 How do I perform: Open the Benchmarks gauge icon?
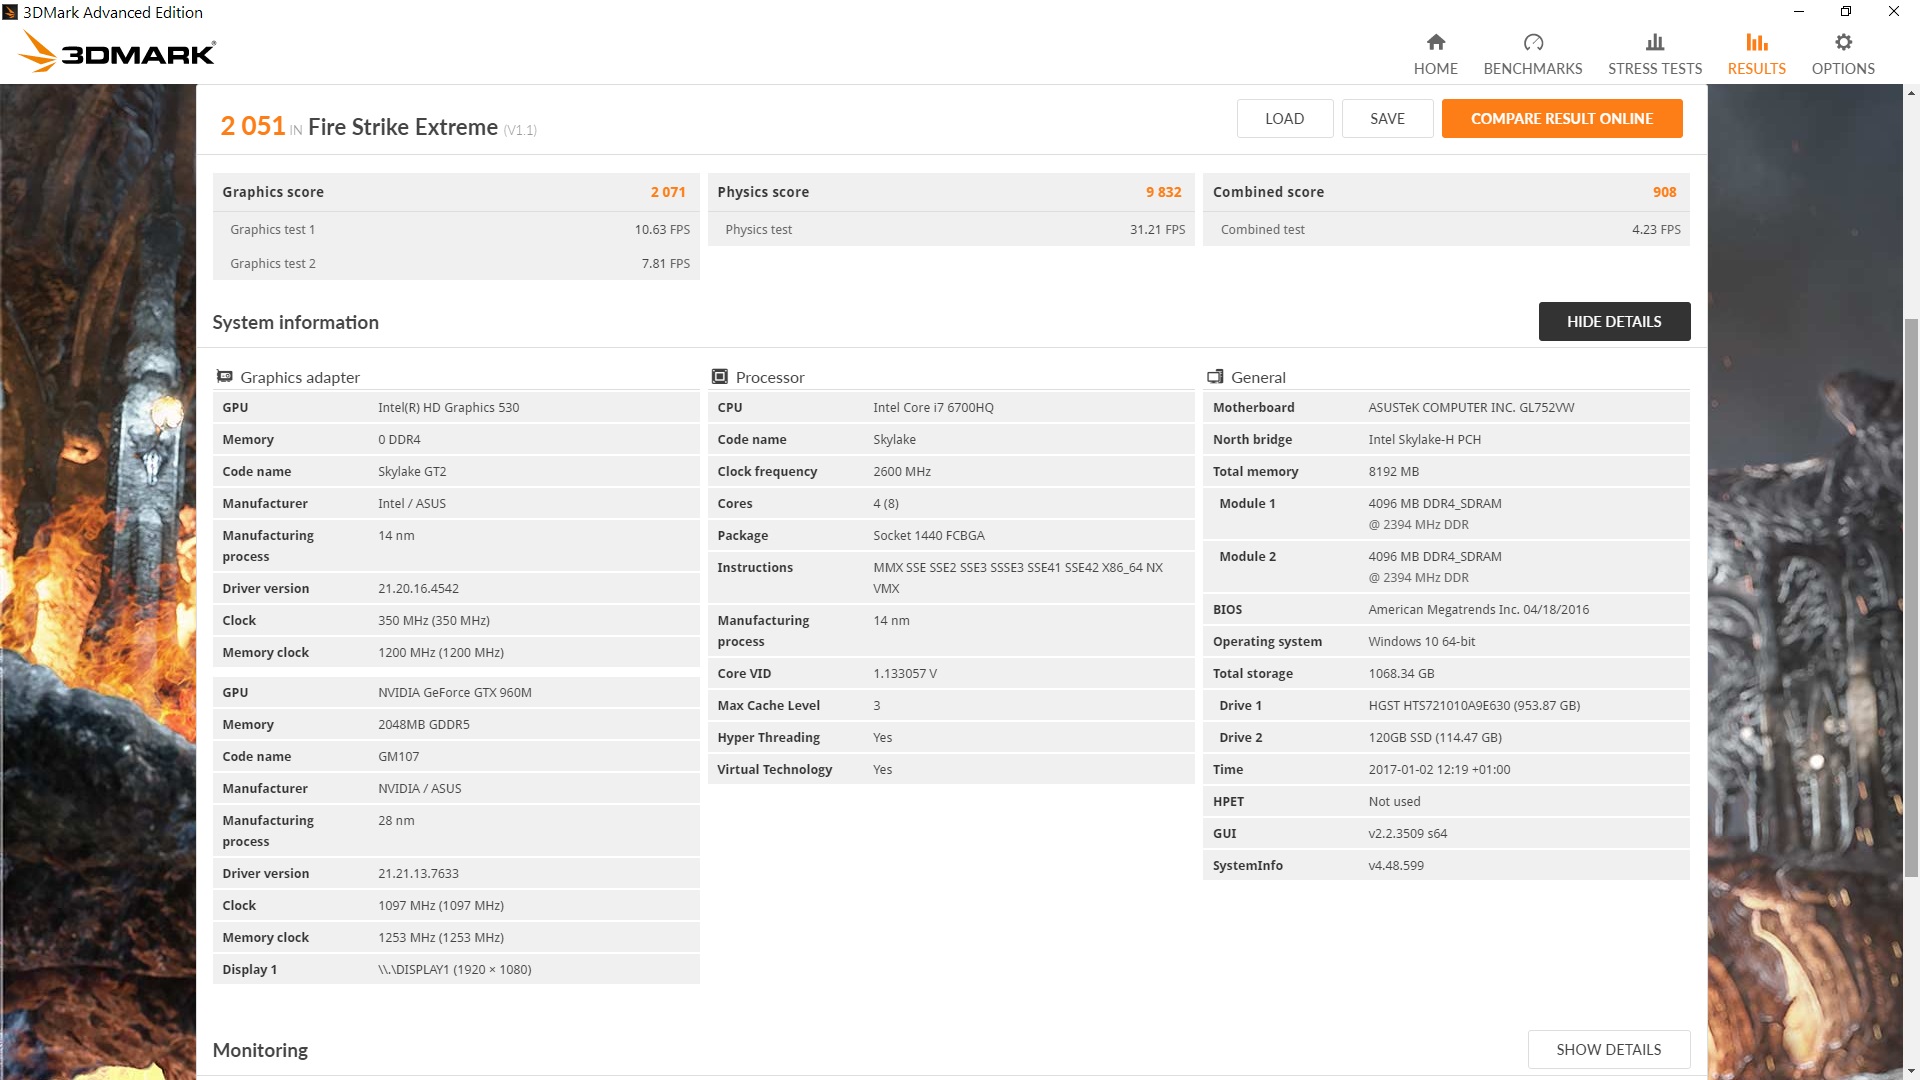[x=1533, y=42]
